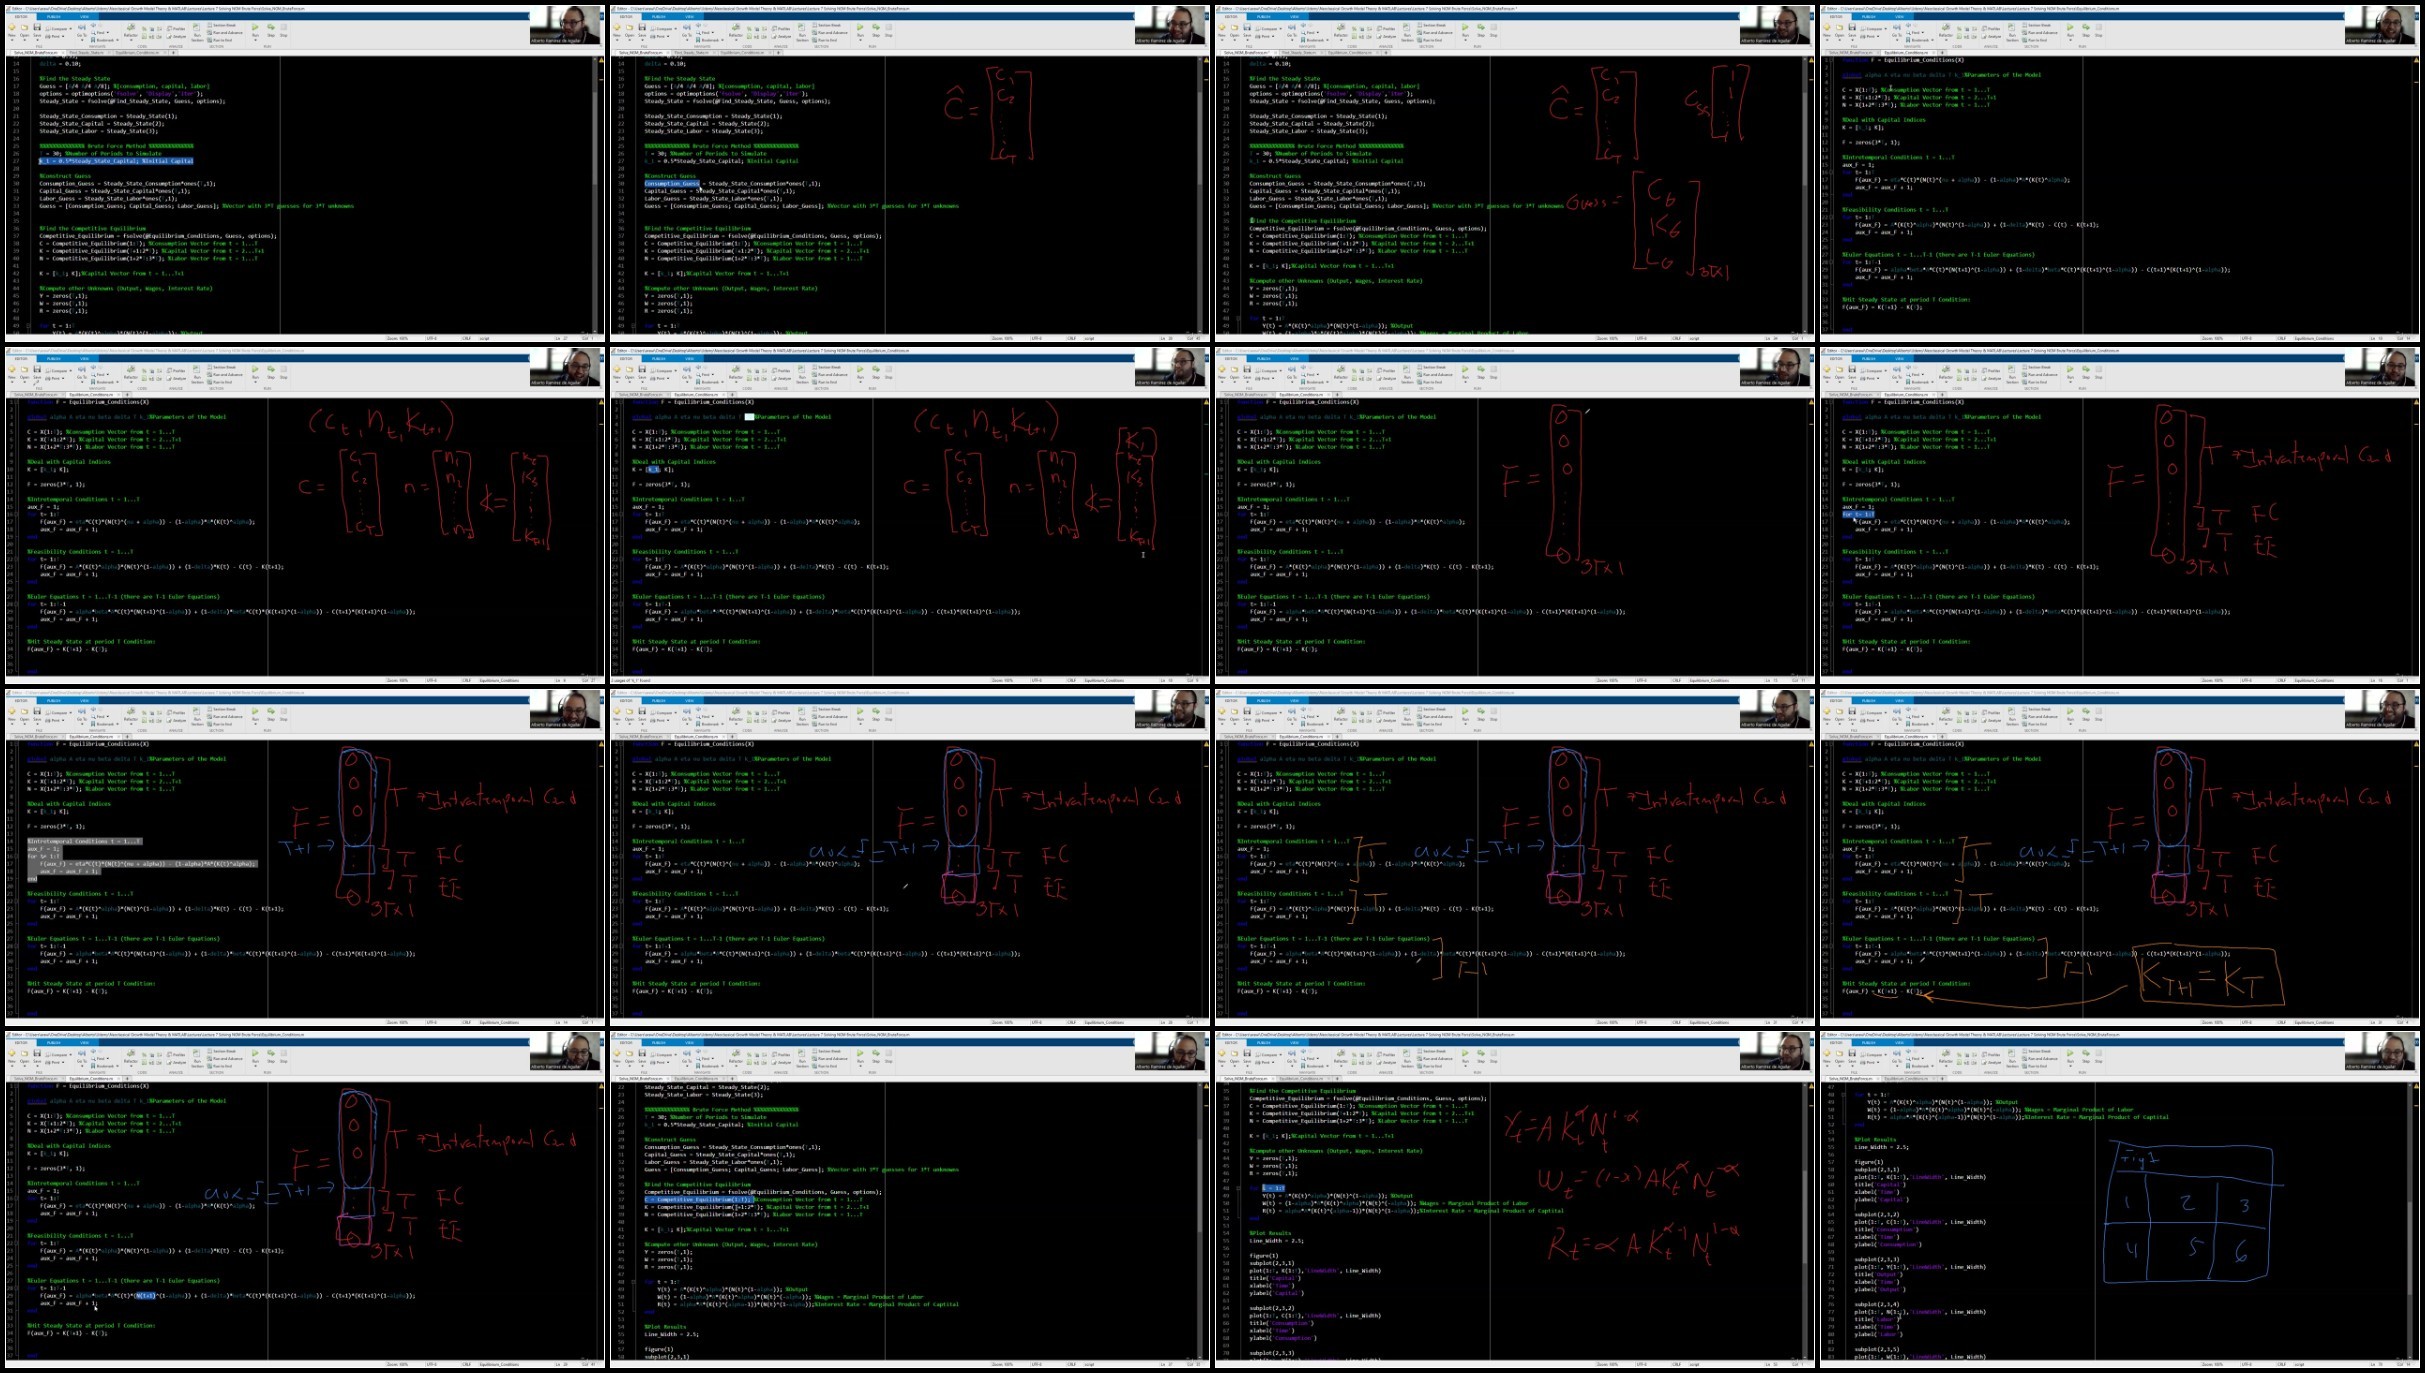Click Refactor in the line-27-highlighted frame
Image resolution: width=2425 pixels, height=1373 pixels.
pyautogui.click(x=131, y=30)
